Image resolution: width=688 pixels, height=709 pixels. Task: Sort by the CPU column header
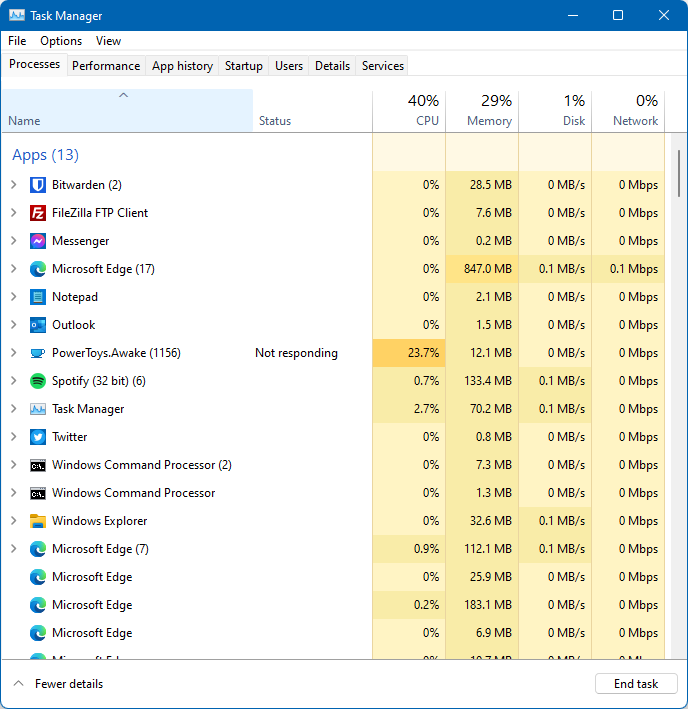point(409,111)
